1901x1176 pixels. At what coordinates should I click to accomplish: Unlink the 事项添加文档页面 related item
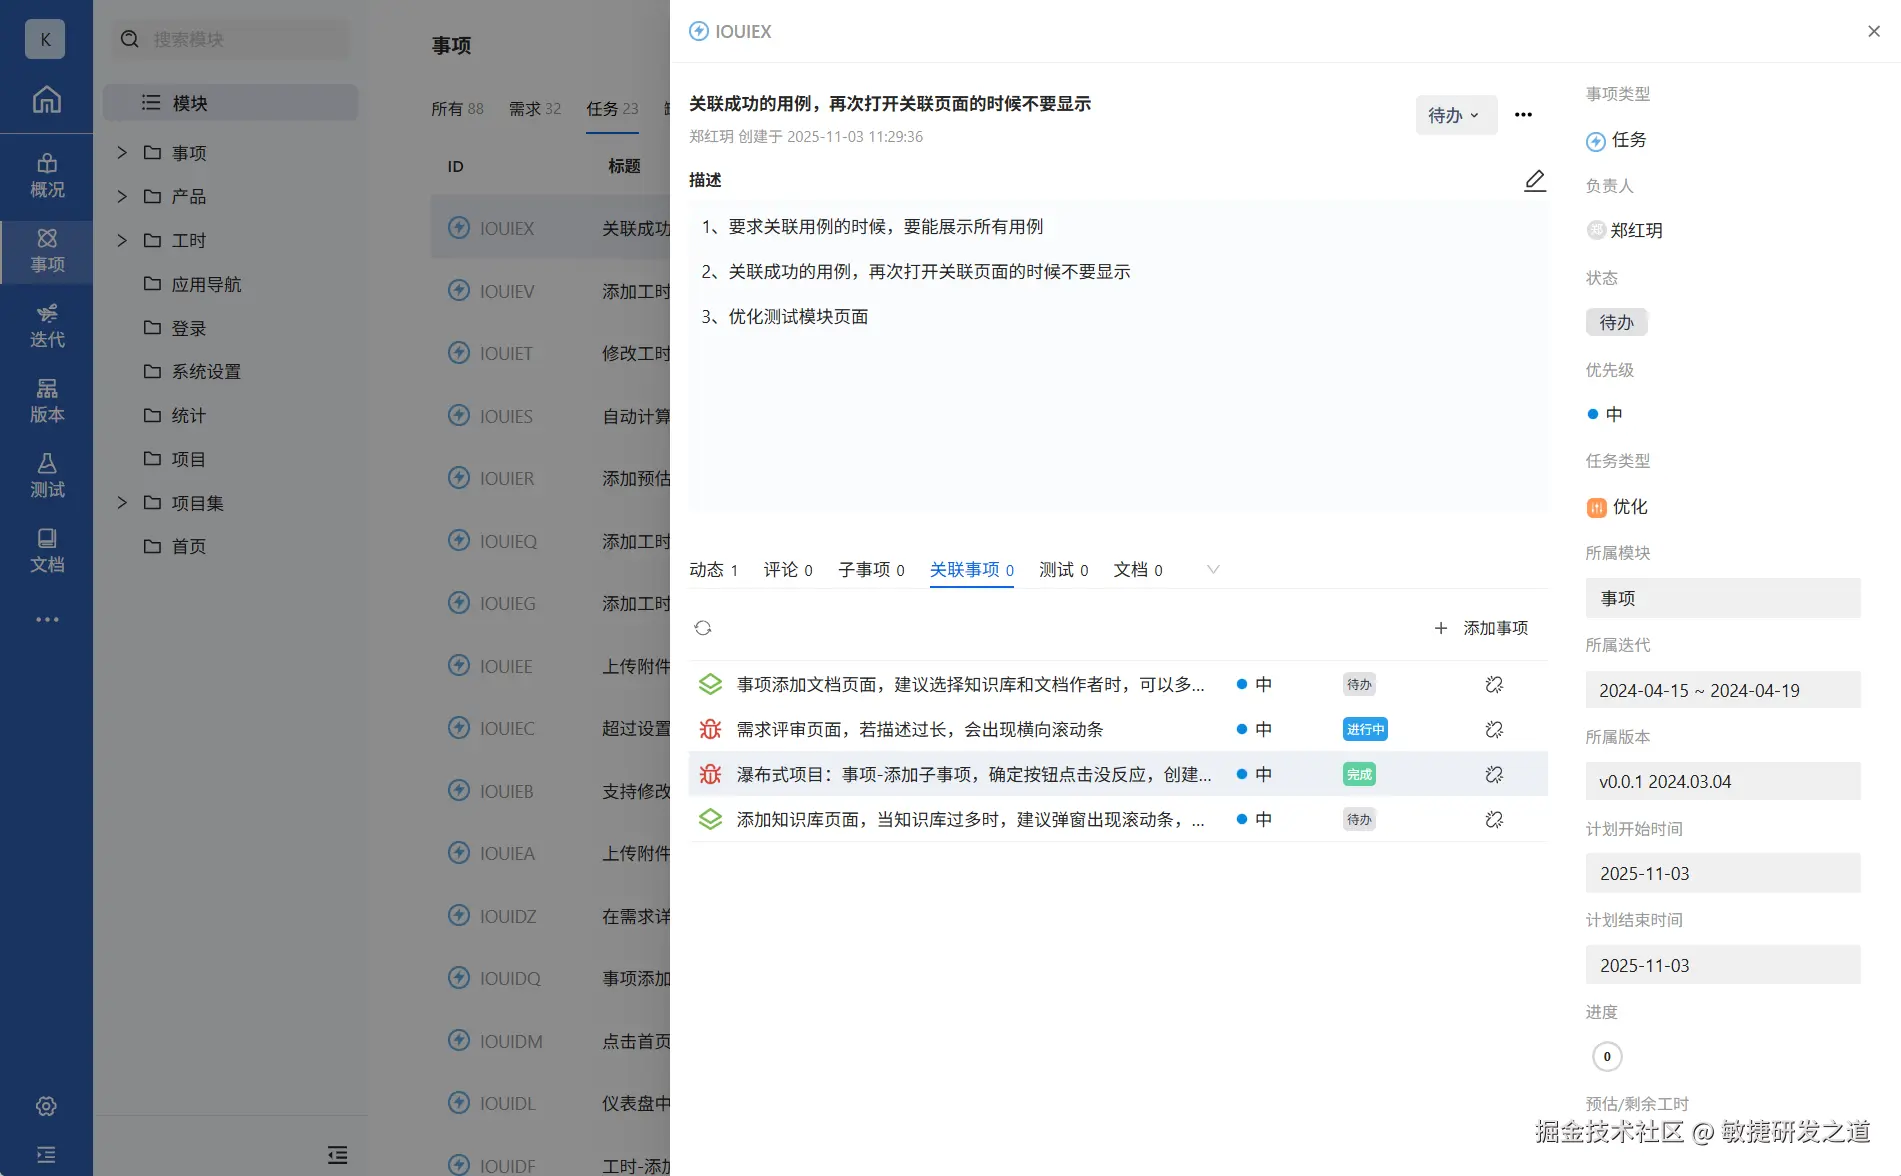point(1494,685)
